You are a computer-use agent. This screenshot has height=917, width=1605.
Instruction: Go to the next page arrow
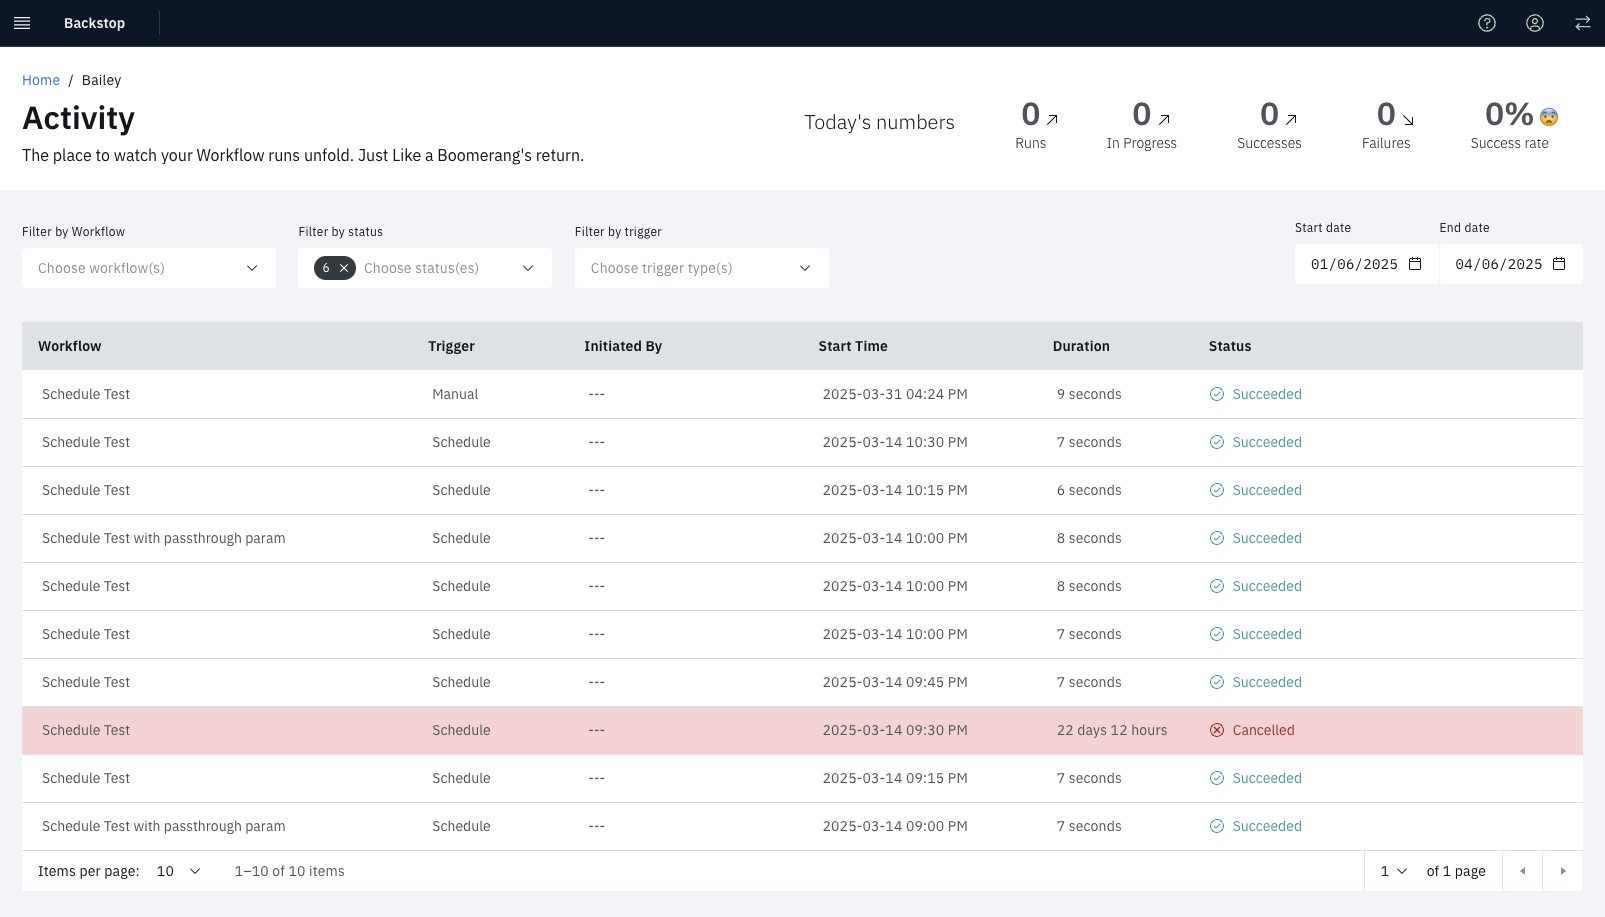pos(1563,871)
